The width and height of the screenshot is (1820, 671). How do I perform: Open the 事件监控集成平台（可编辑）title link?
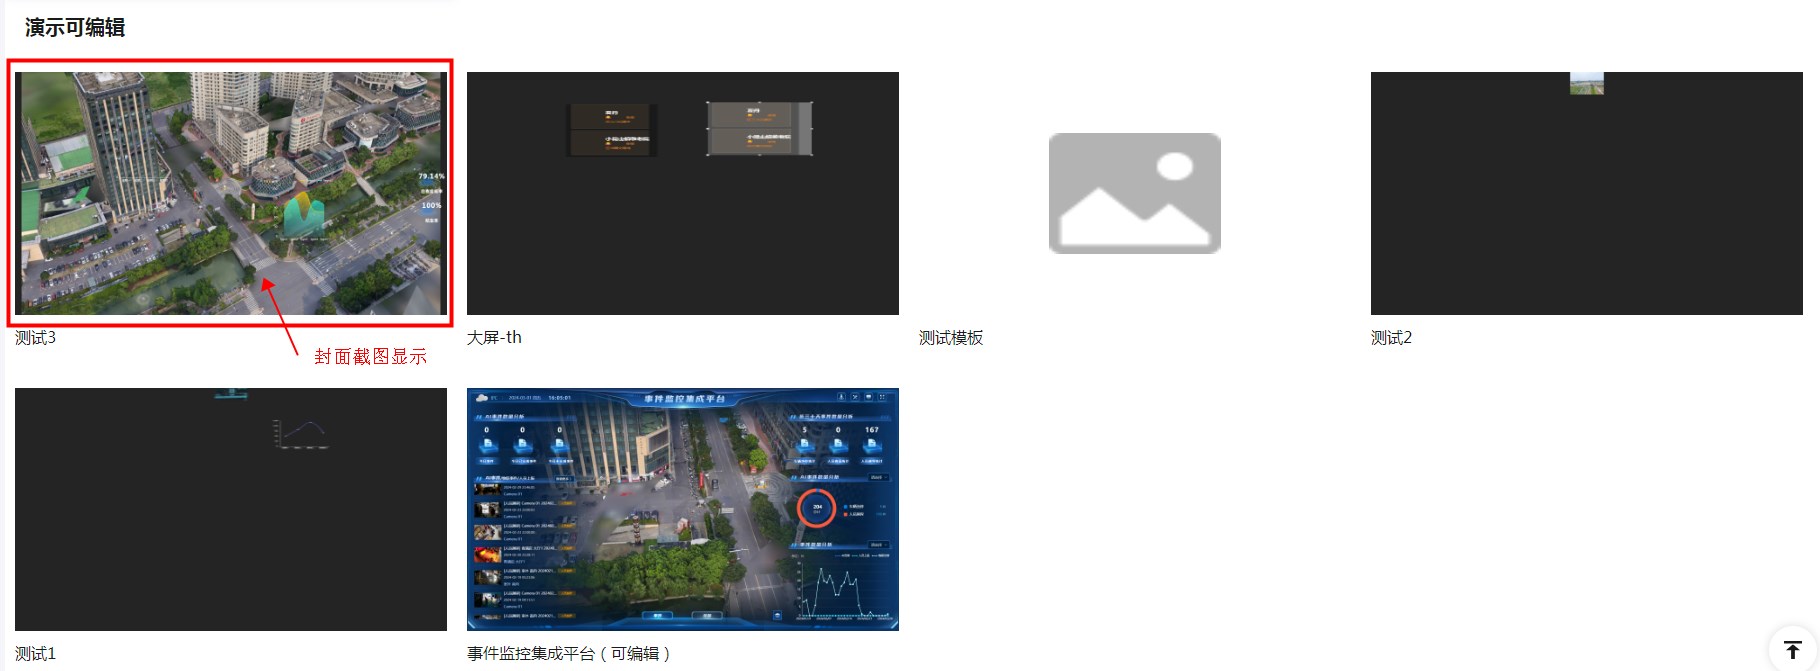click(570, 654)
